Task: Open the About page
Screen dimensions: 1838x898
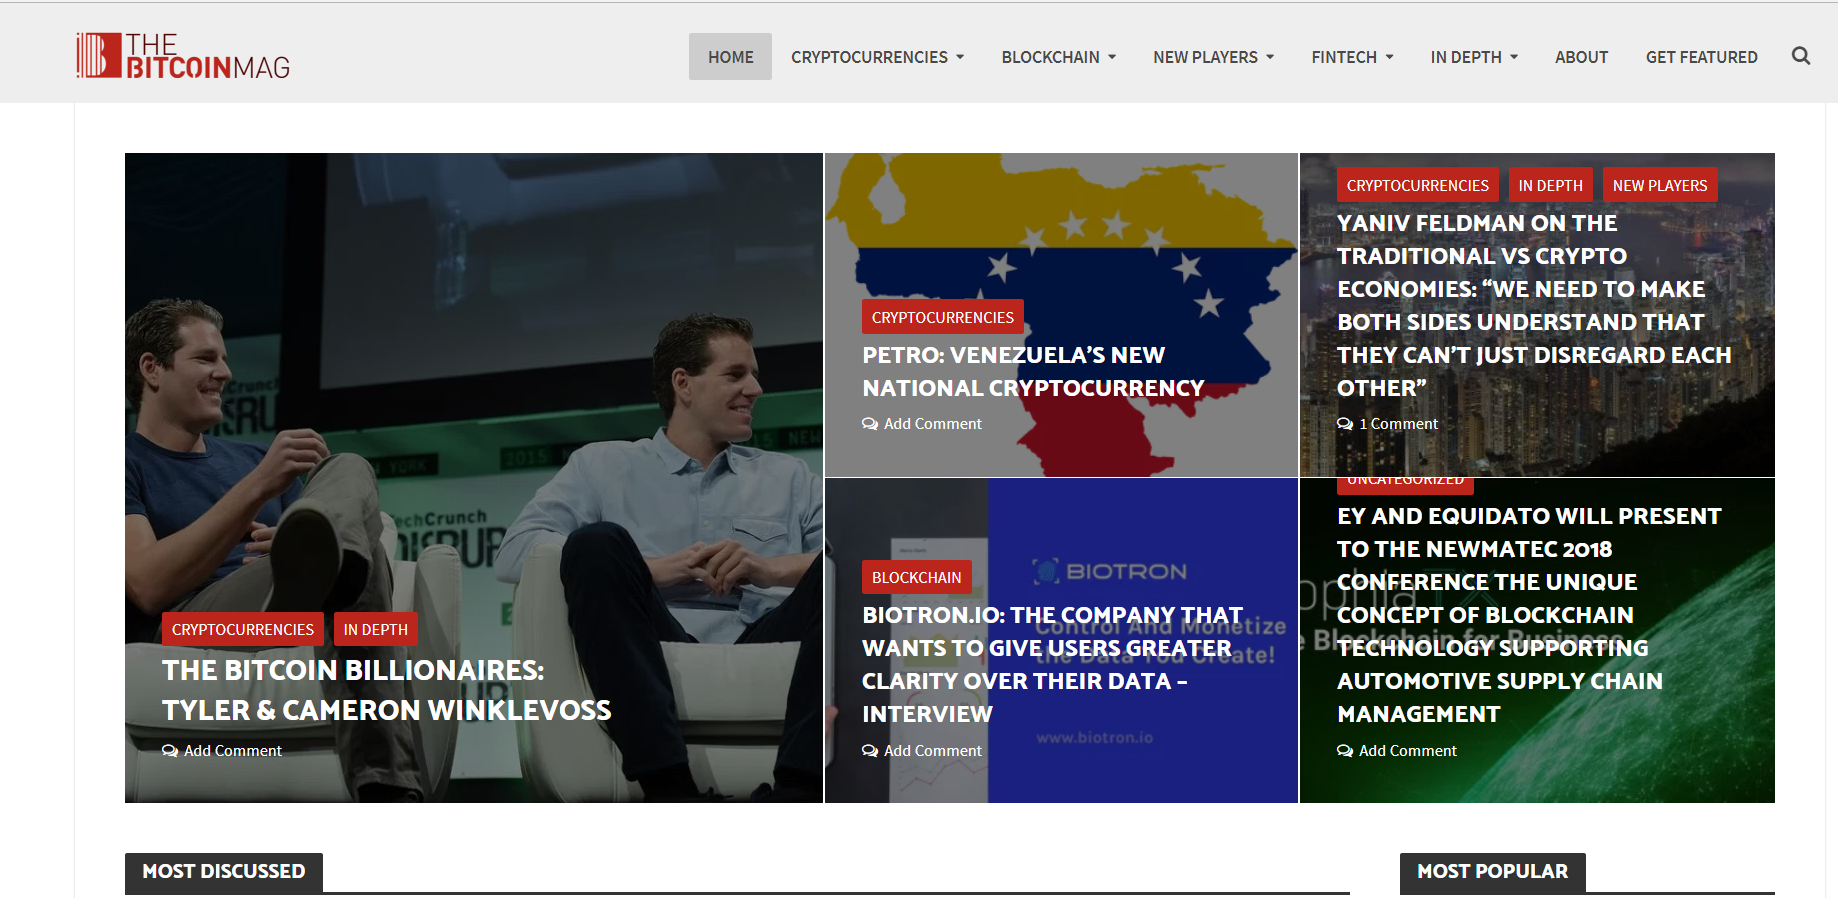Action: (1581, 57)
